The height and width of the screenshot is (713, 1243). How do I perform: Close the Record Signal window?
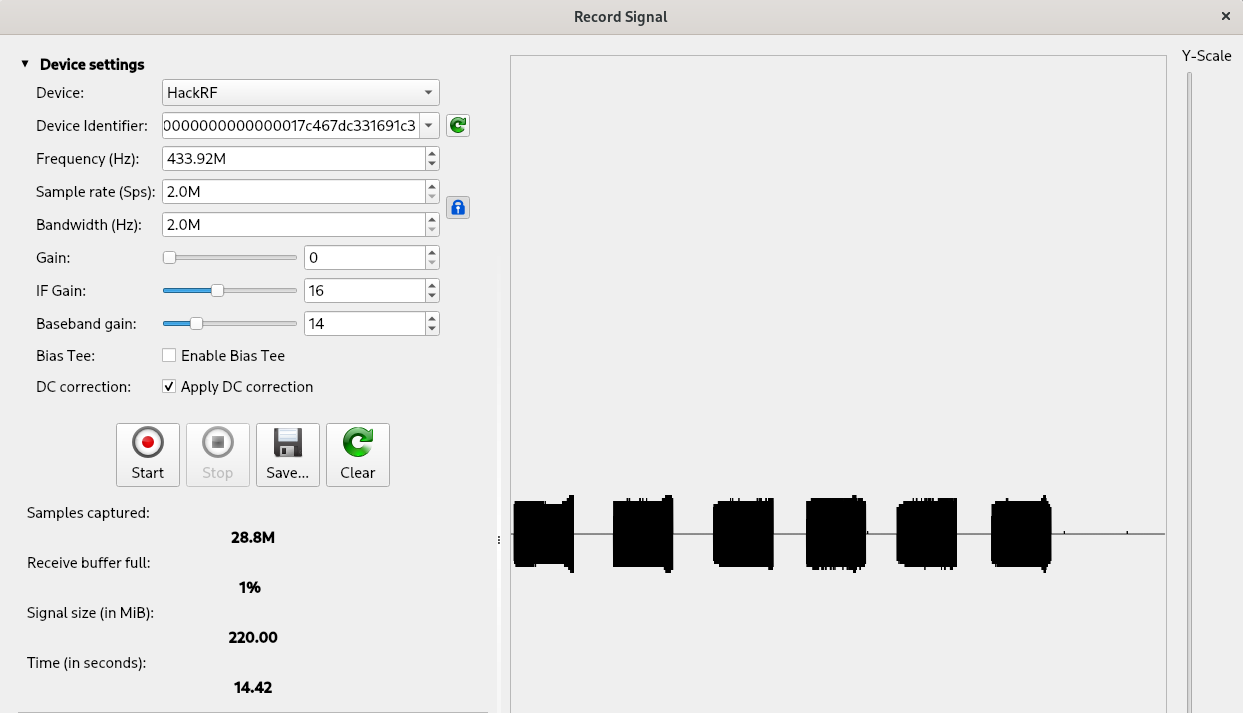click(x=1226, y=16)
